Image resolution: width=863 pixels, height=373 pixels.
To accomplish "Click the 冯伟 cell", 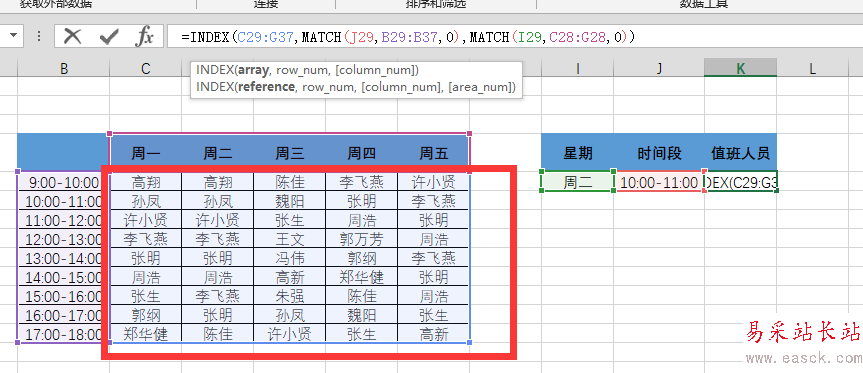I will pyautogui.click(x=290, y=258).
